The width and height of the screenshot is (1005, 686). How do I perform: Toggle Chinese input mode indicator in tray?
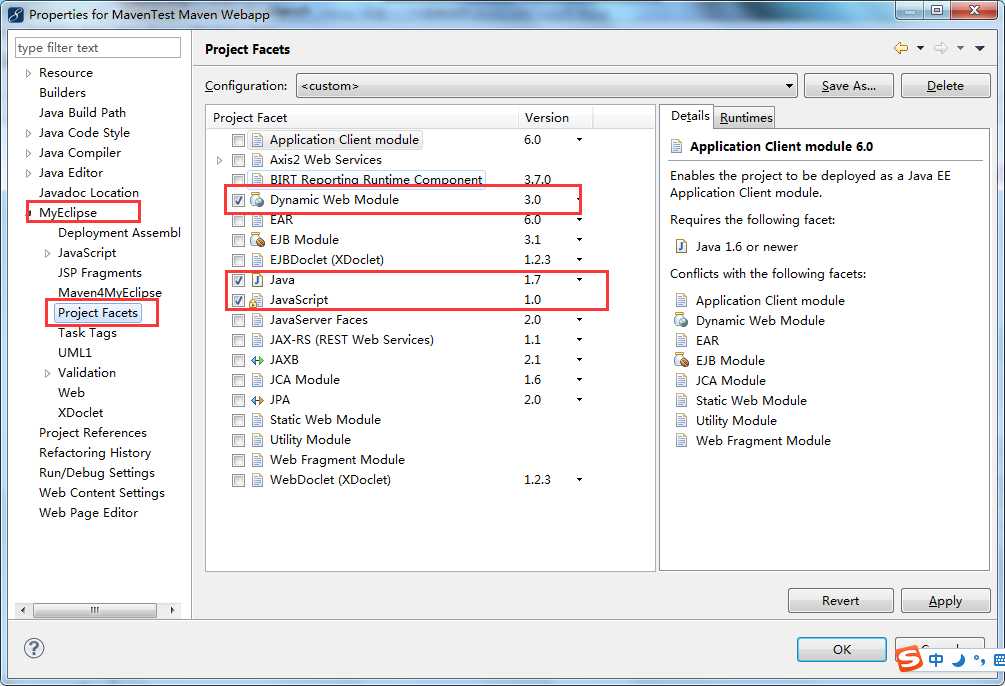click(936, 660)
